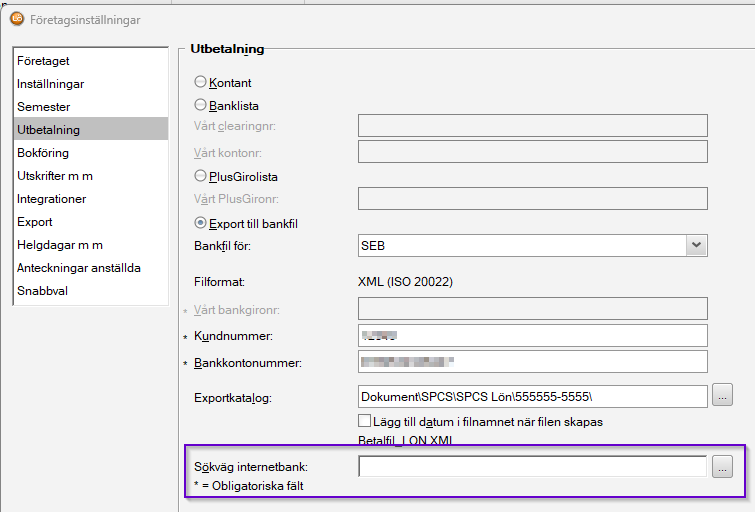Screen dimensions: 755x512
Task: Open the Företaget settings section
Action: point(91,61)
